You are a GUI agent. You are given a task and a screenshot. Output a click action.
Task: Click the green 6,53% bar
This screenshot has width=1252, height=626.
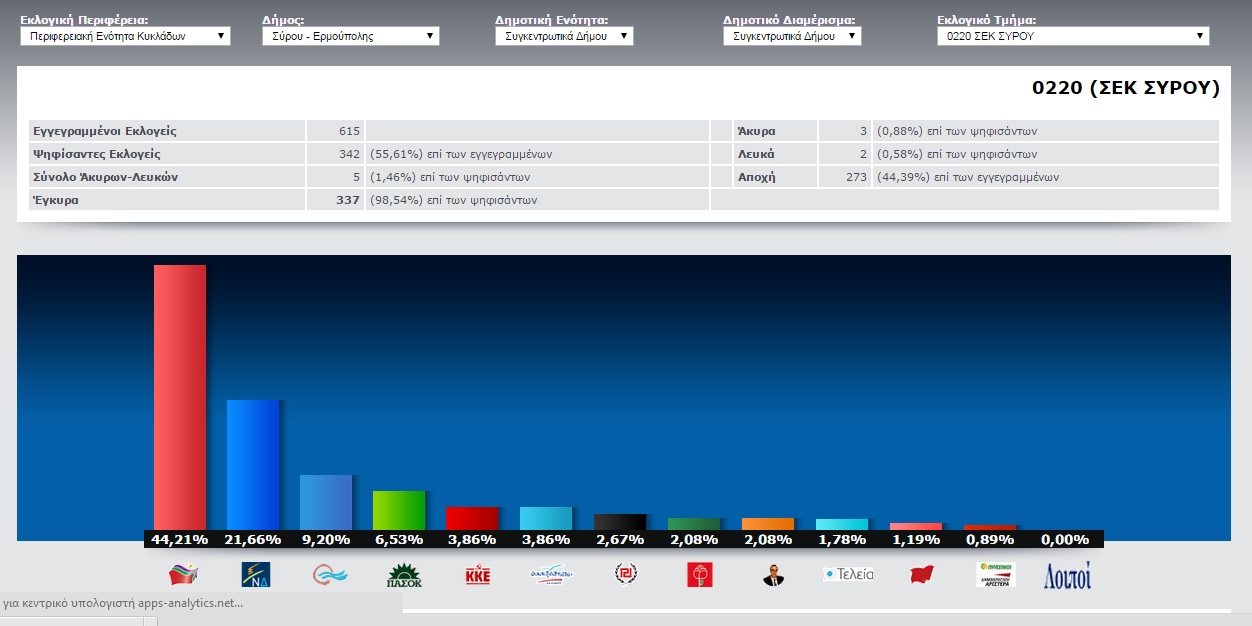pyautogui.click(x=399, y=510)
